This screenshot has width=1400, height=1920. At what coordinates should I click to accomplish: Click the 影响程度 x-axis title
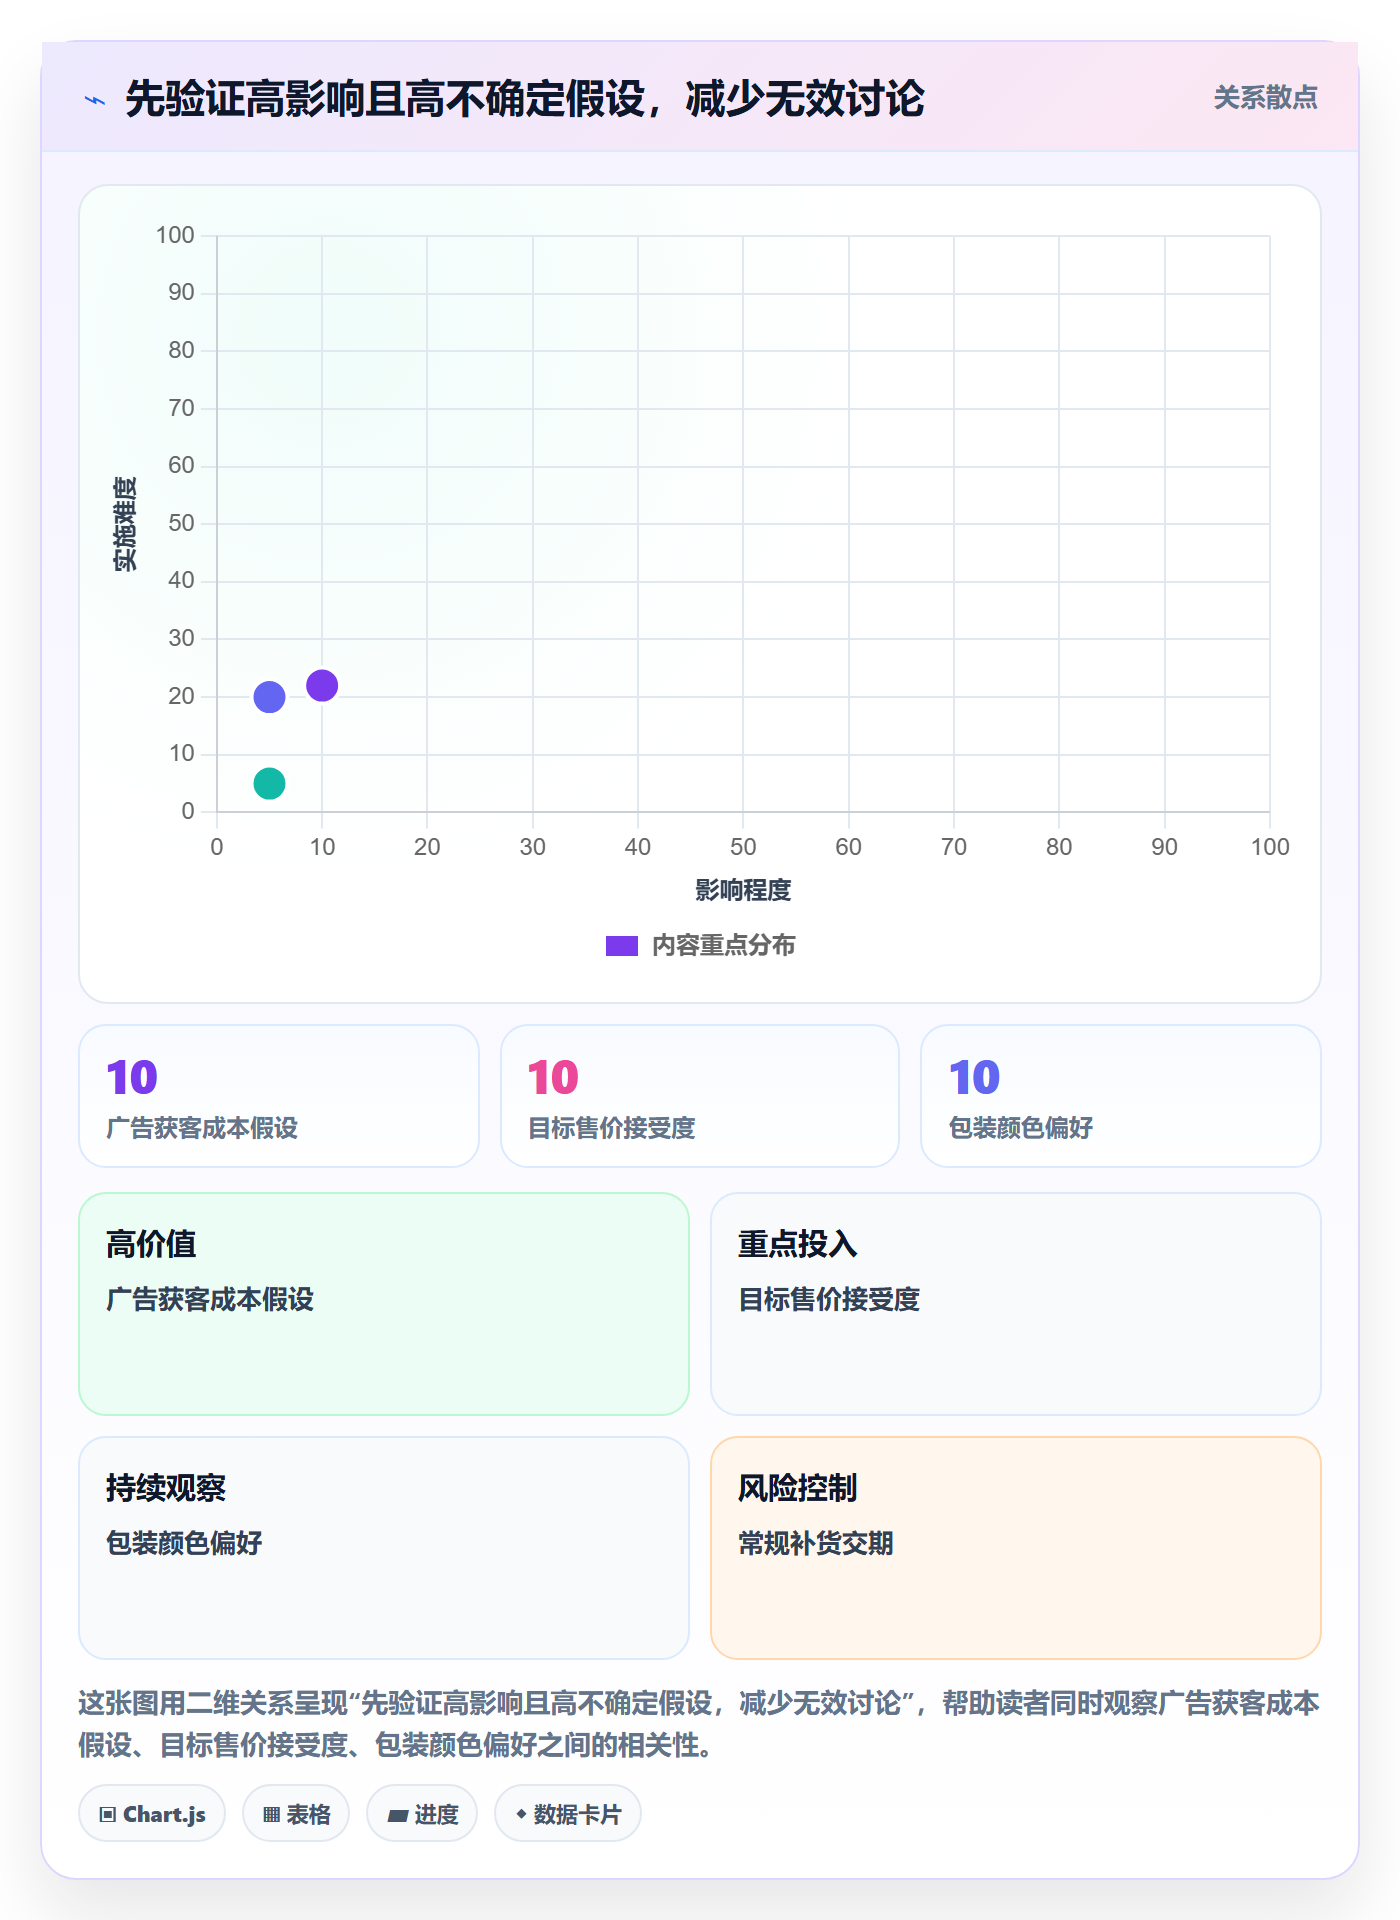click(743, 890)
